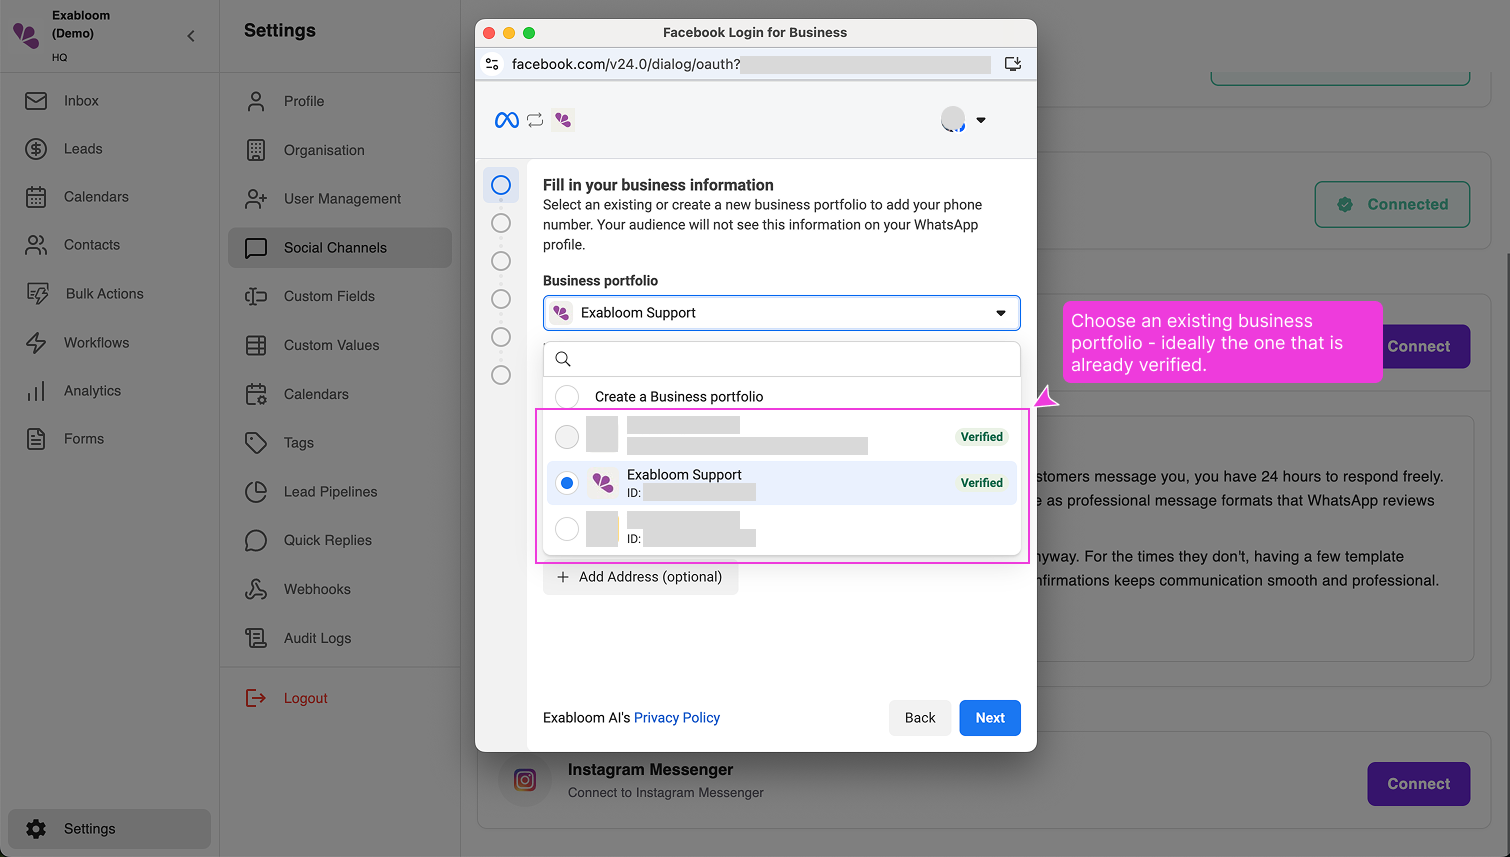
Task: Open the Privacy Policy link
Action: point(676,718)
